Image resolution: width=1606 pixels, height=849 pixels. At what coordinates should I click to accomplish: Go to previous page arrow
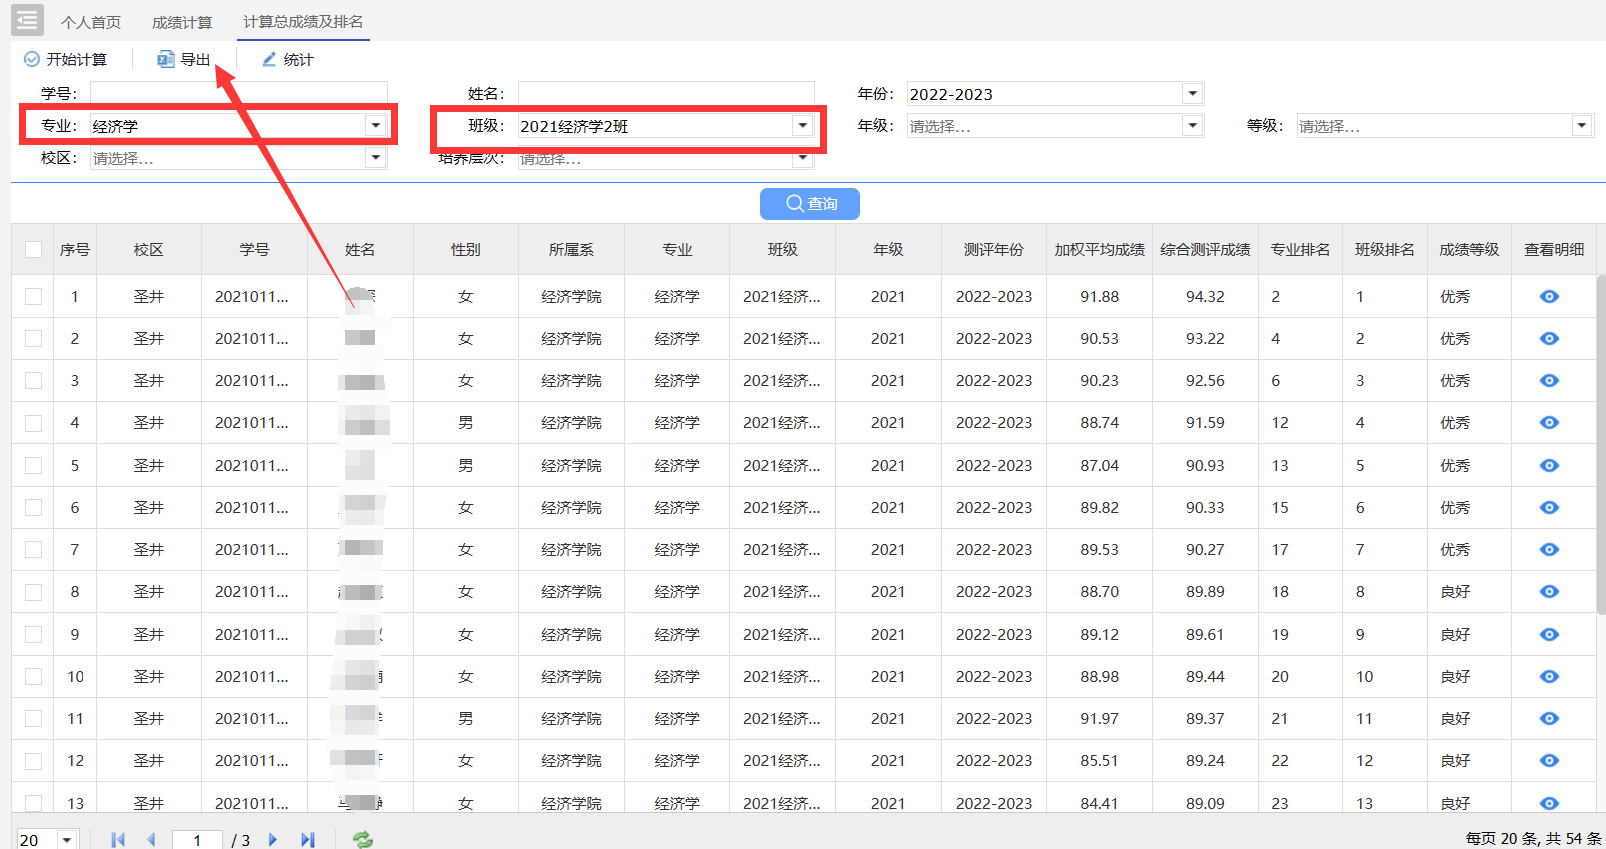click(151, 840)
